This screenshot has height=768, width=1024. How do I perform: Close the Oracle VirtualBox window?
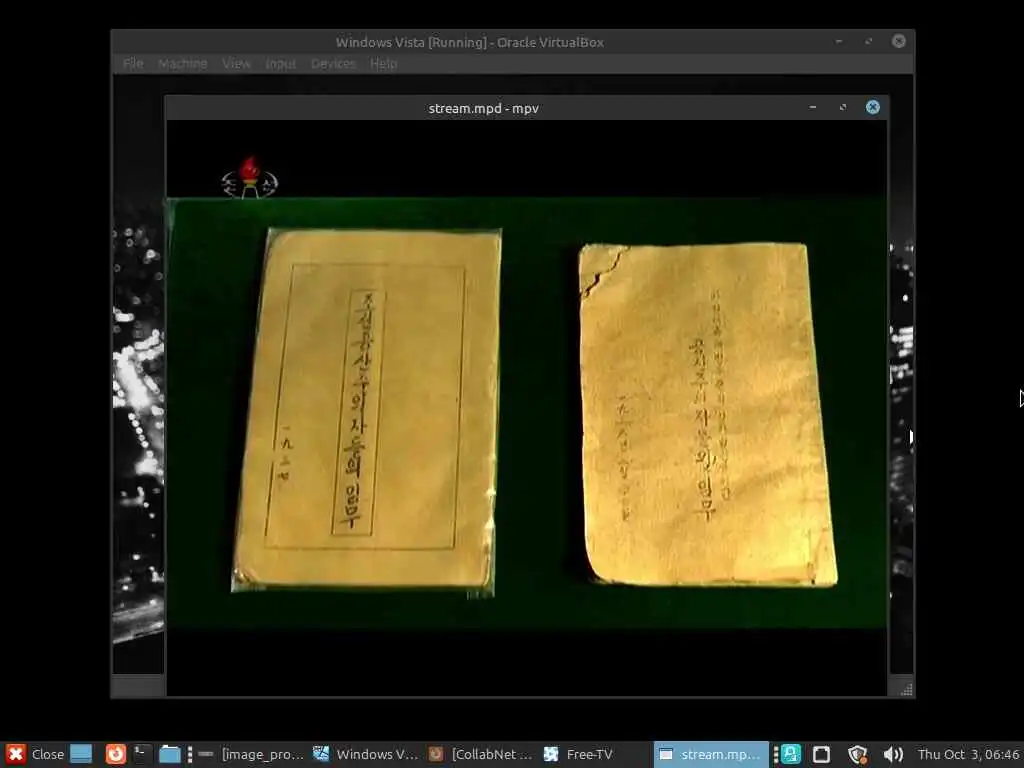tap(899, 41)
